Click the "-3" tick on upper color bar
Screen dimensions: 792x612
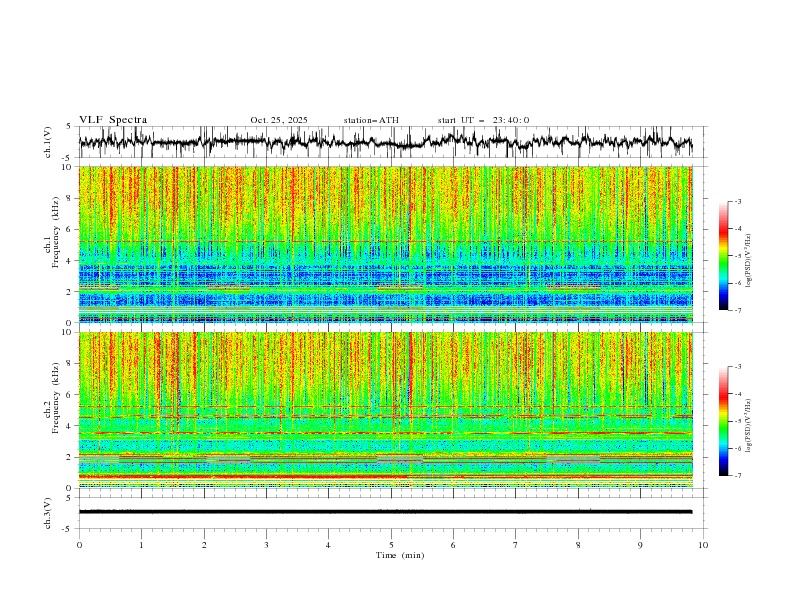pos(738,201)
